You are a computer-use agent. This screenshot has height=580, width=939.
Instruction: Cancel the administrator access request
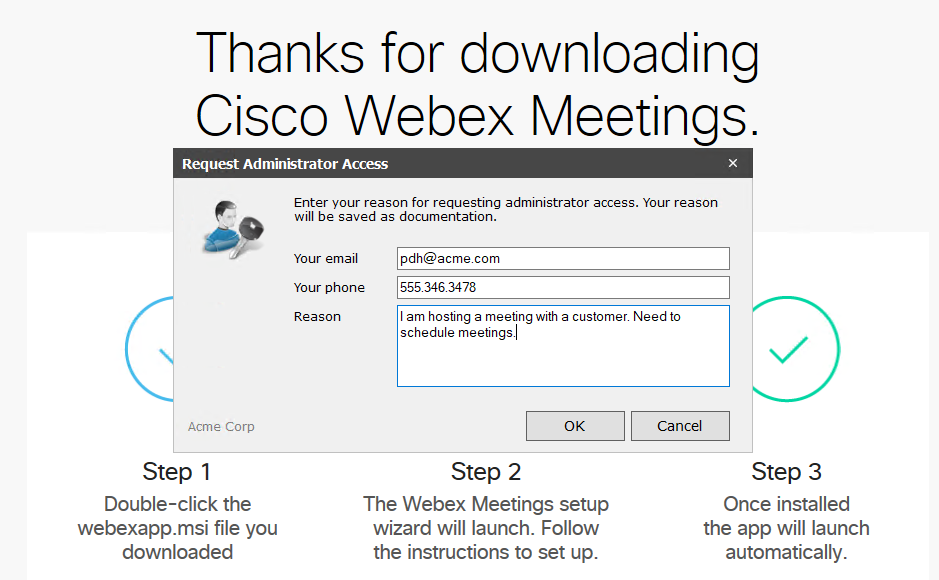(x=680, y=426)
